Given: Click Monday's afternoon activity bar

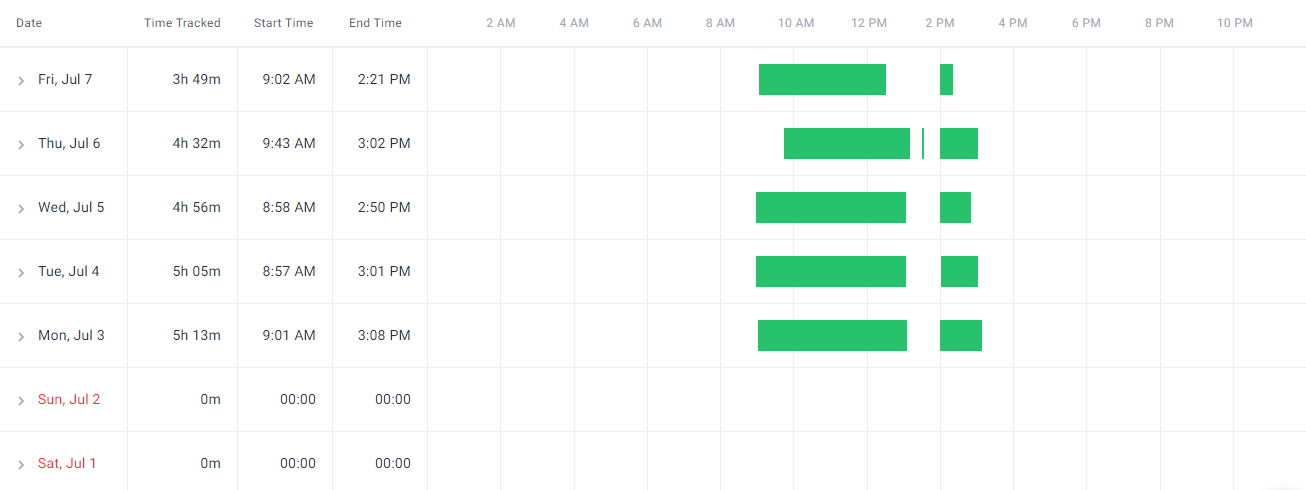Looking at the screenshot, I should pyautogui.click(x=961, y=335).
